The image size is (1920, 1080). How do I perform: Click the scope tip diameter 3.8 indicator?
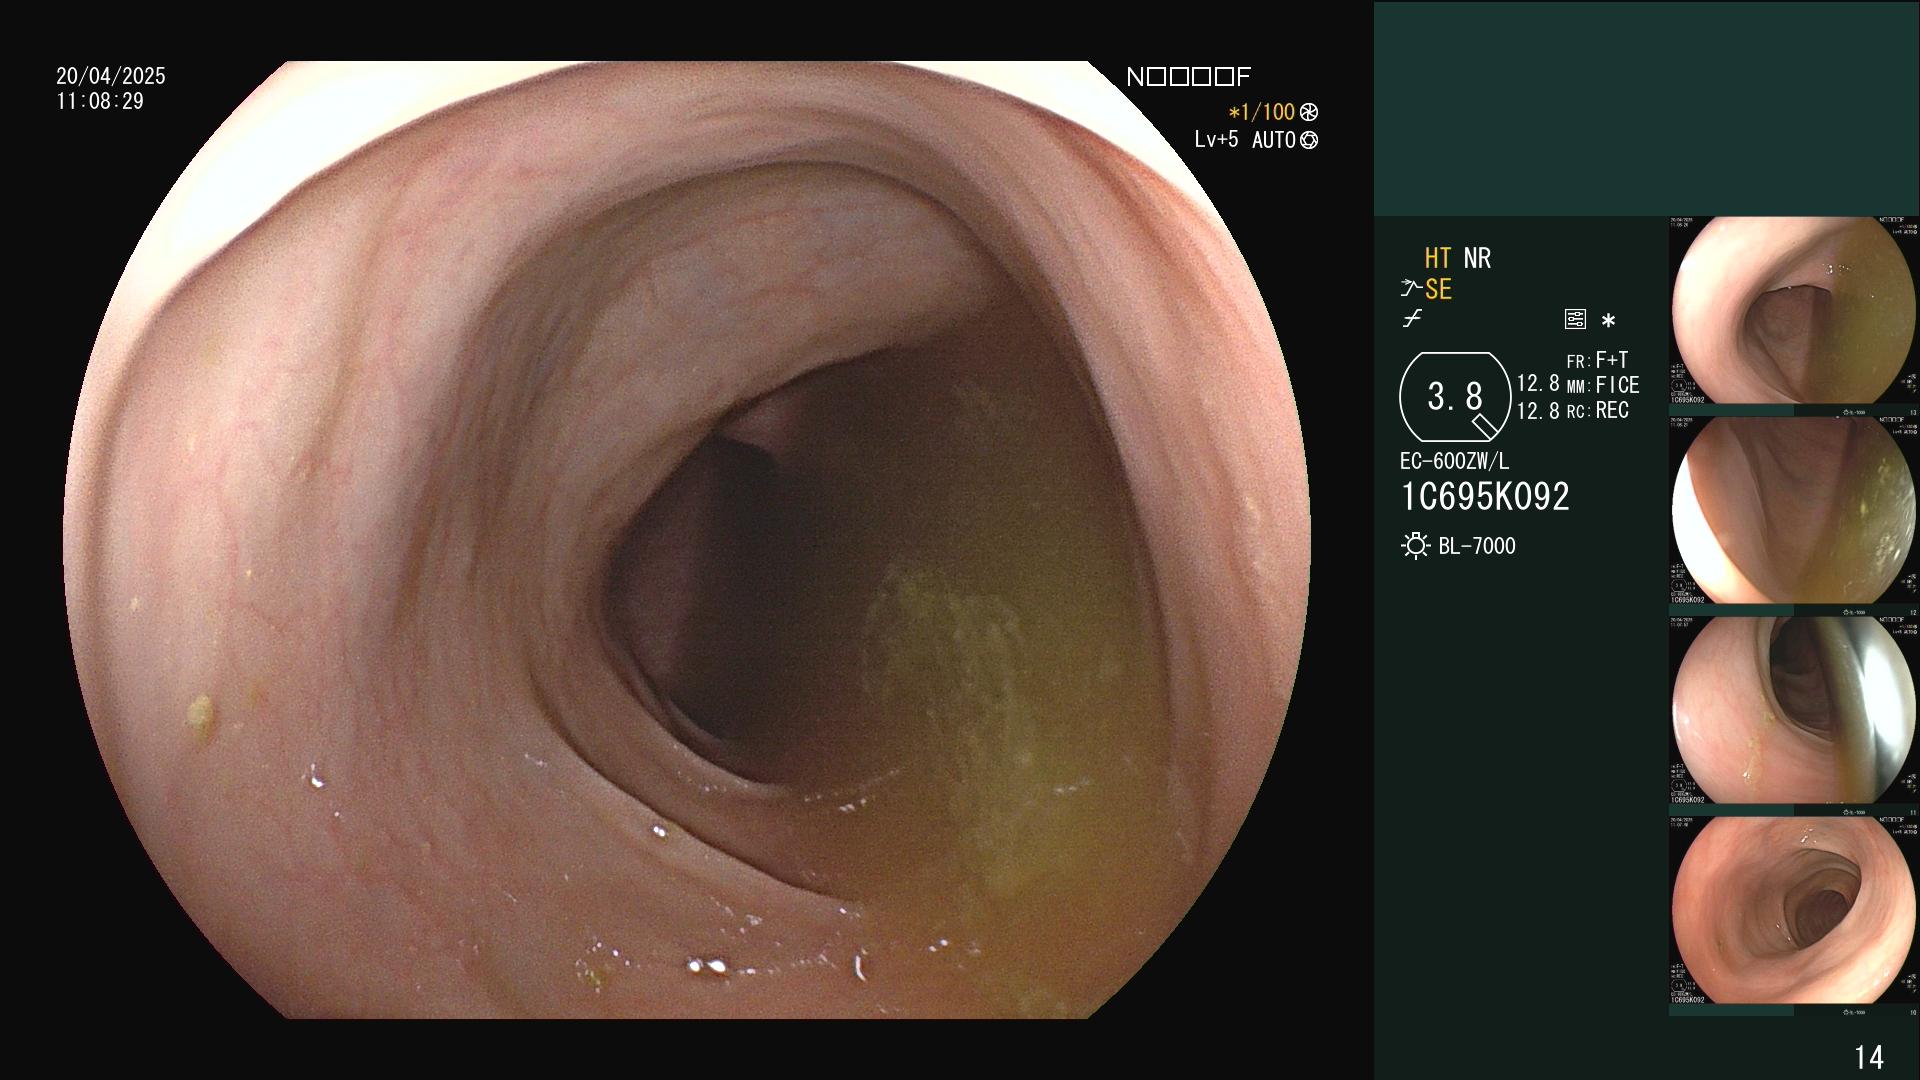tap(1455, 397)
